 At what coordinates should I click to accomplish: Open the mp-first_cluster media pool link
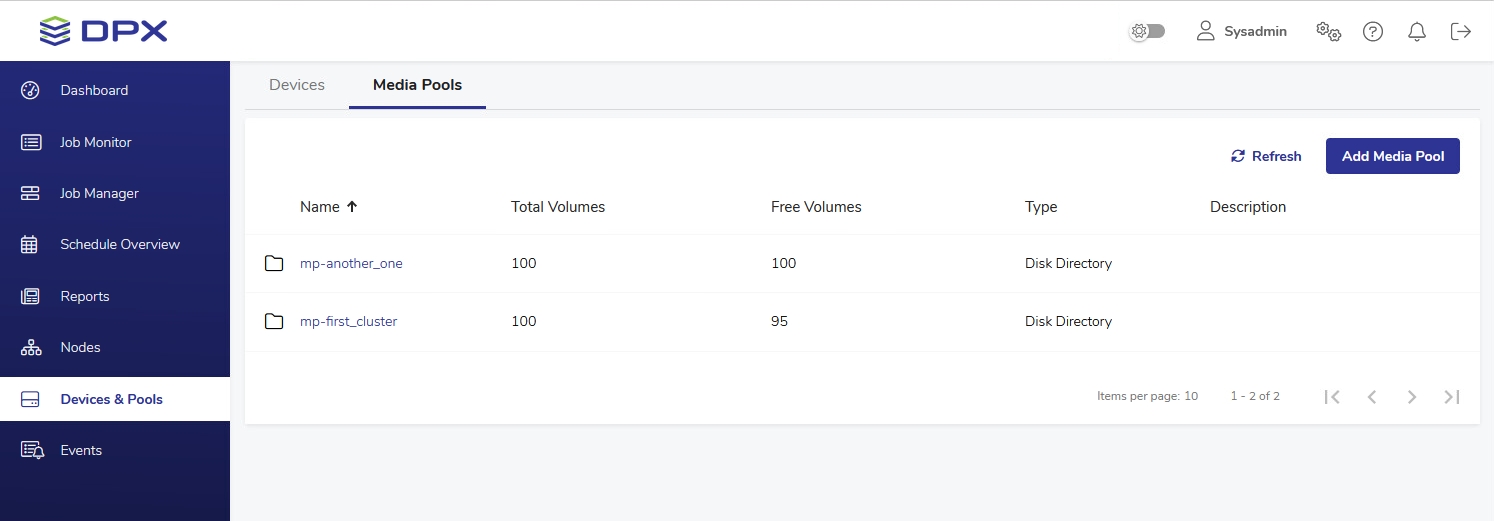(348, 321)
